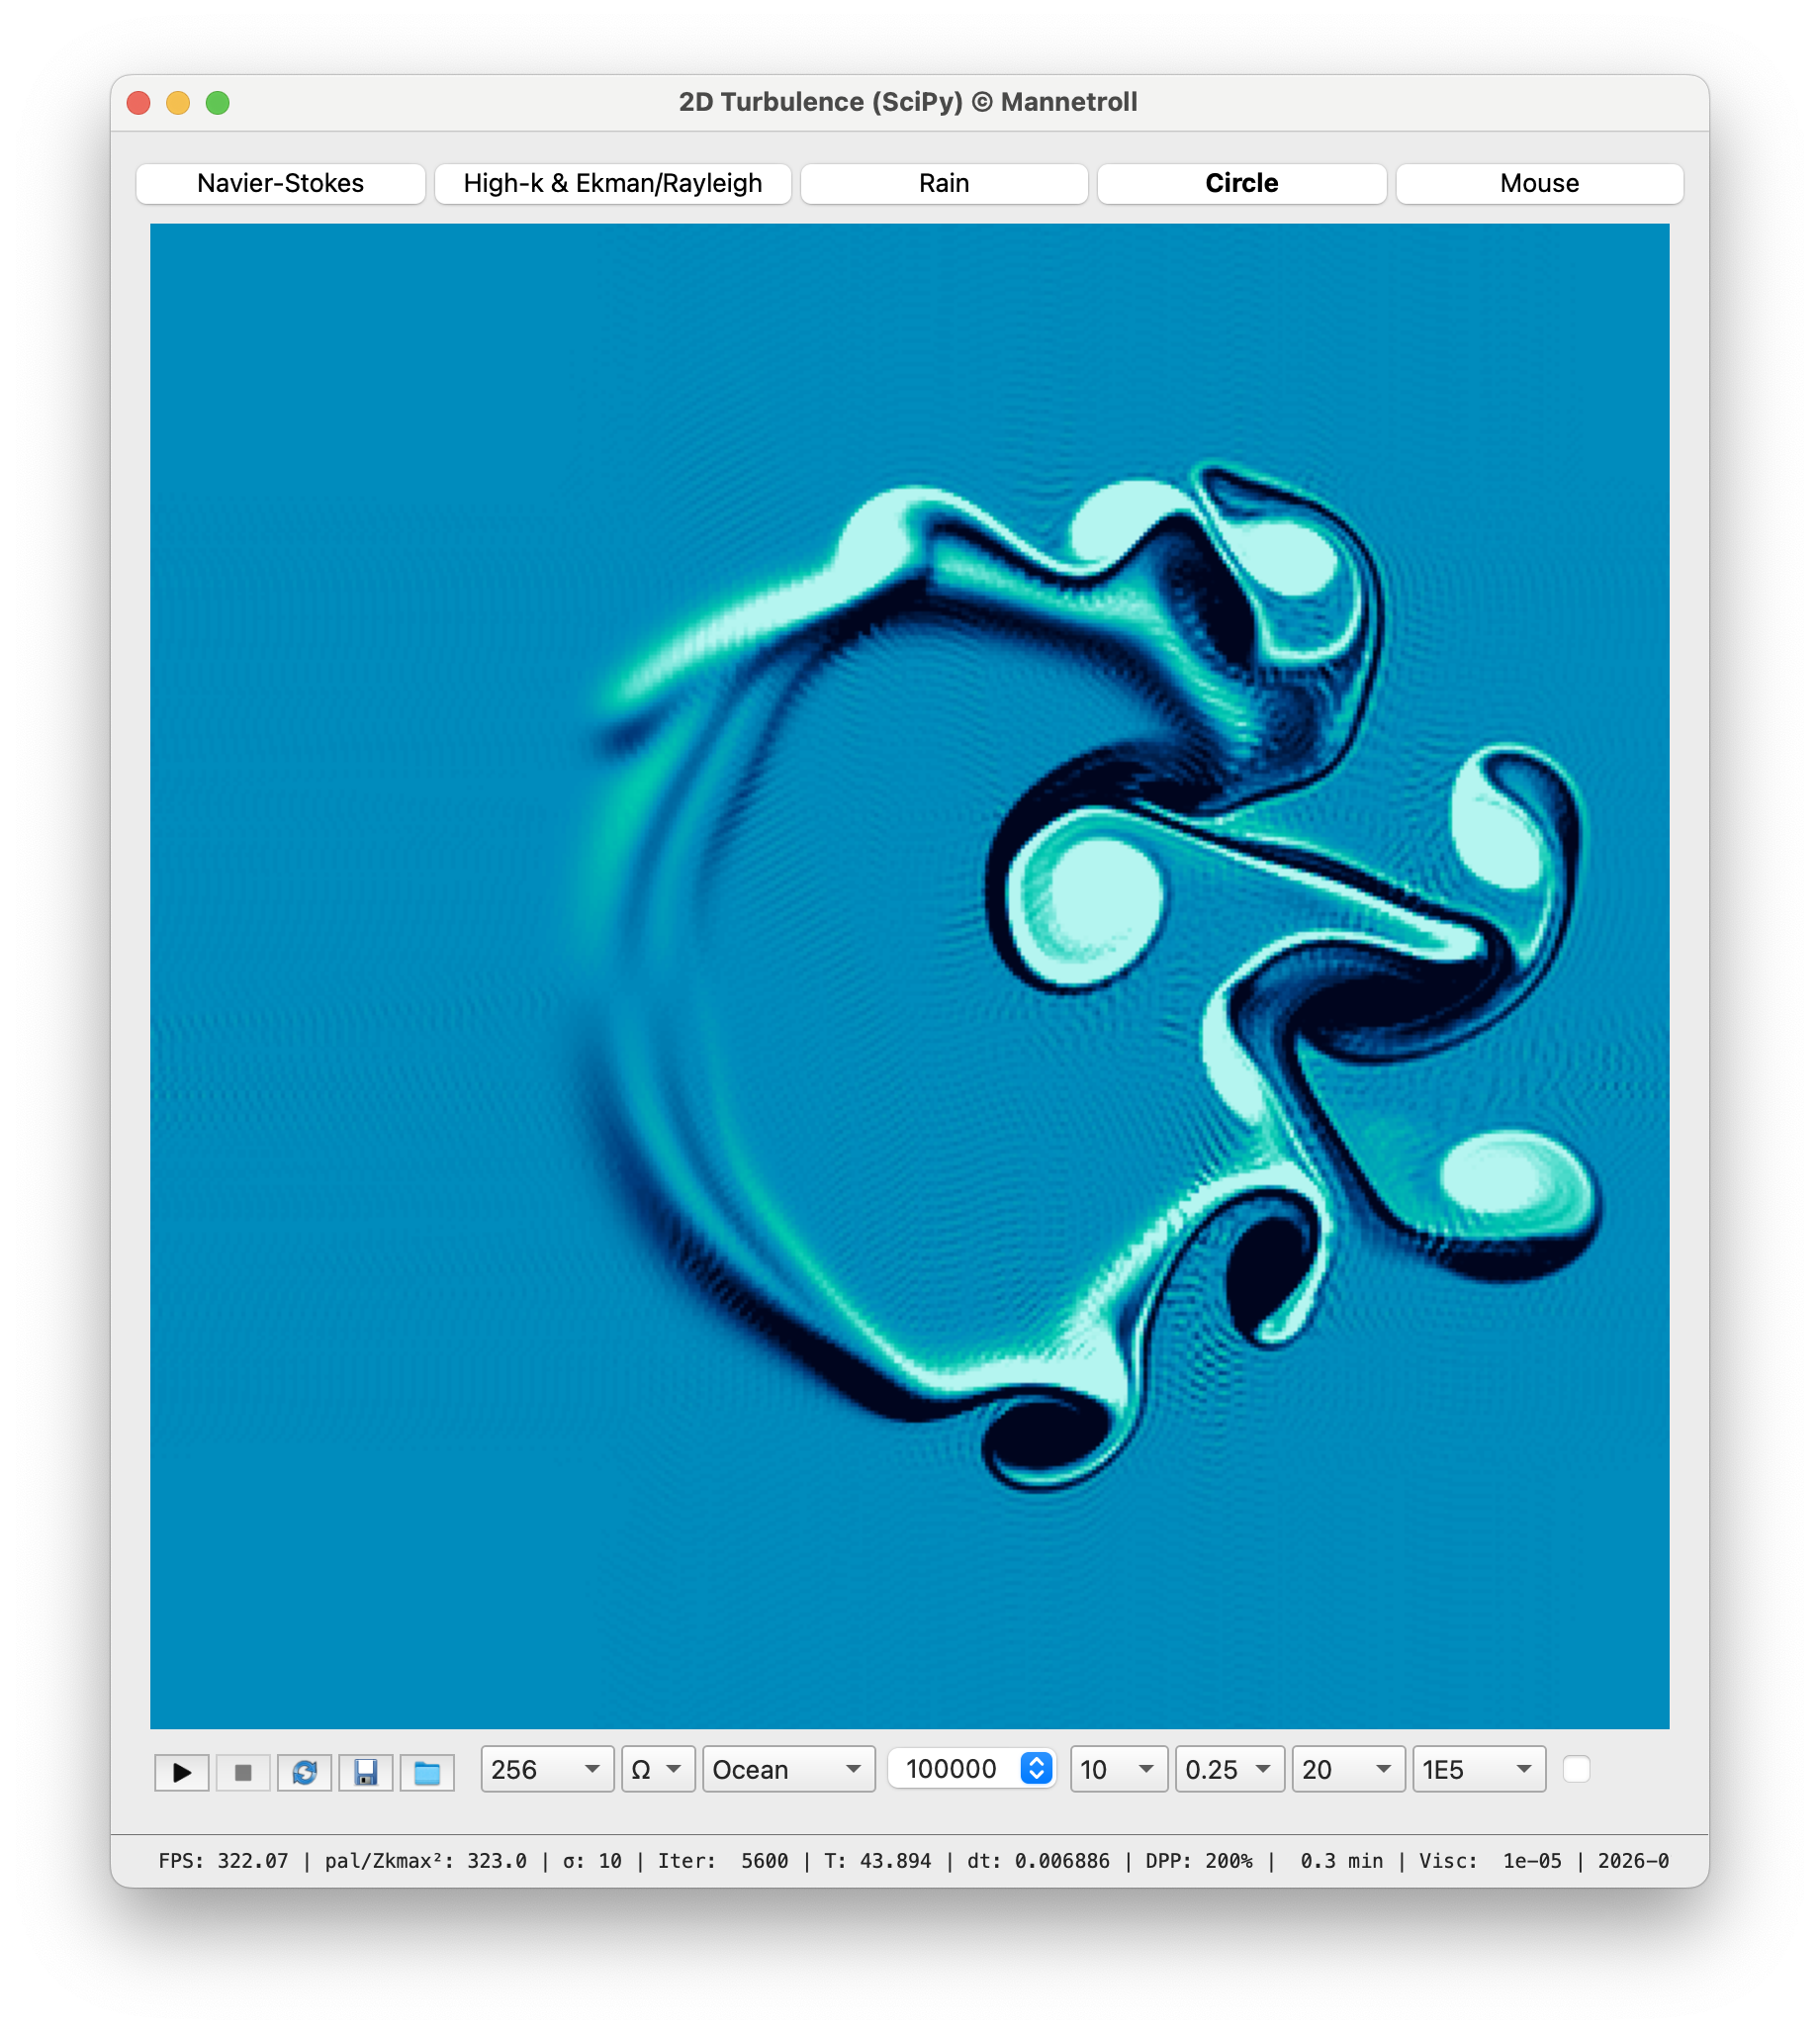Click the 2D Turbulence (SciPy) window title
Image resolution: width=1820 pixels, height=2034 pixels.
(908, 102)
